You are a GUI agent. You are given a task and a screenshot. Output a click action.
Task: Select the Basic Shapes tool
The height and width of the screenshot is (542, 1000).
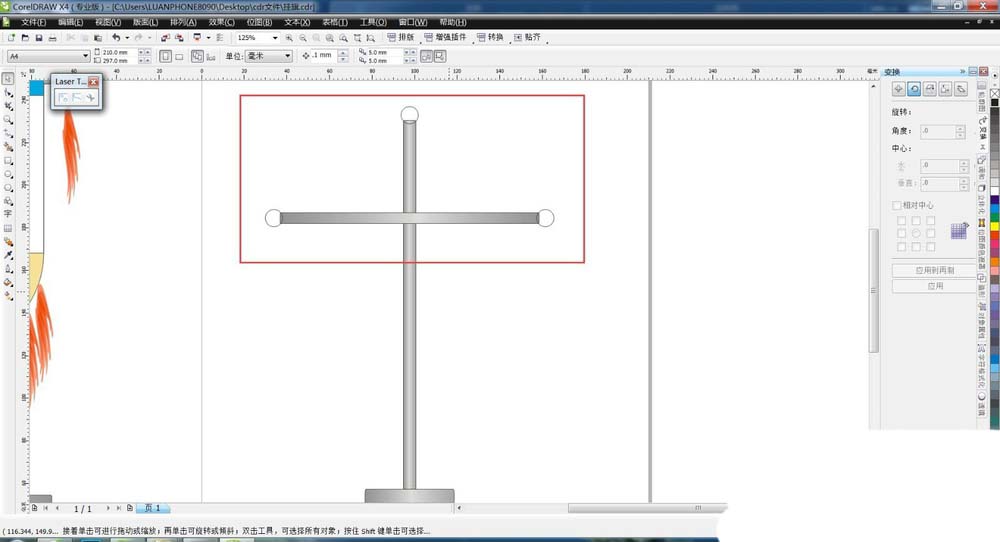coord(8,201)
